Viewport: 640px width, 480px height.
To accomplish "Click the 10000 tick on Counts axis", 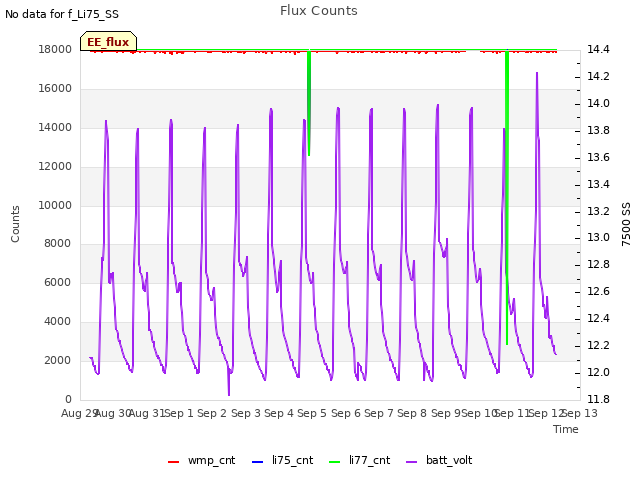I will (55, 205).
